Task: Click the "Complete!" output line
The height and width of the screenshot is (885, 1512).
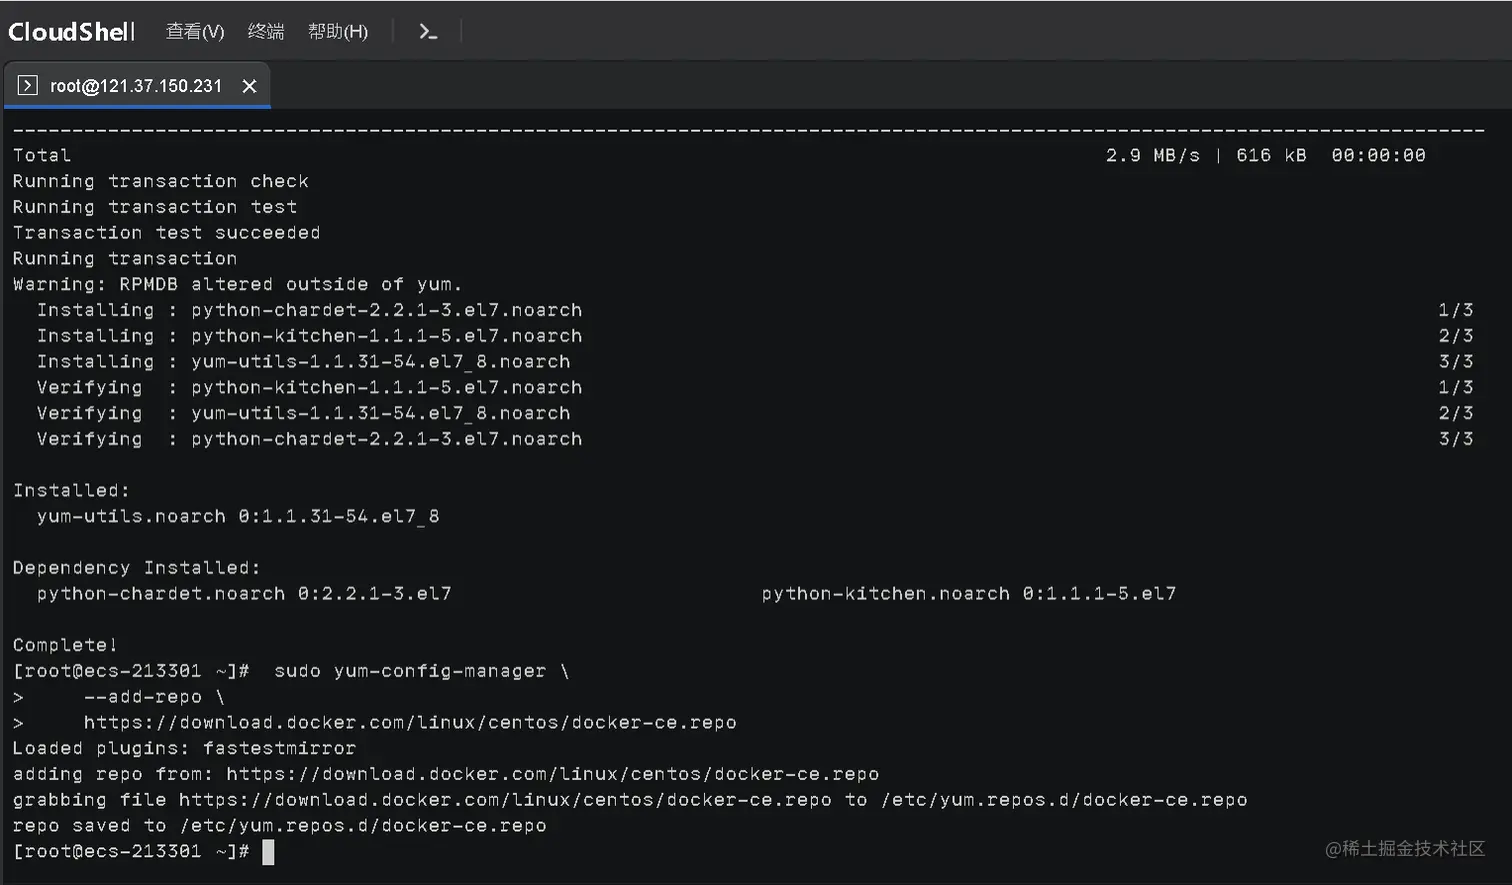Action: pyautogui.click(x=65, y=645)
